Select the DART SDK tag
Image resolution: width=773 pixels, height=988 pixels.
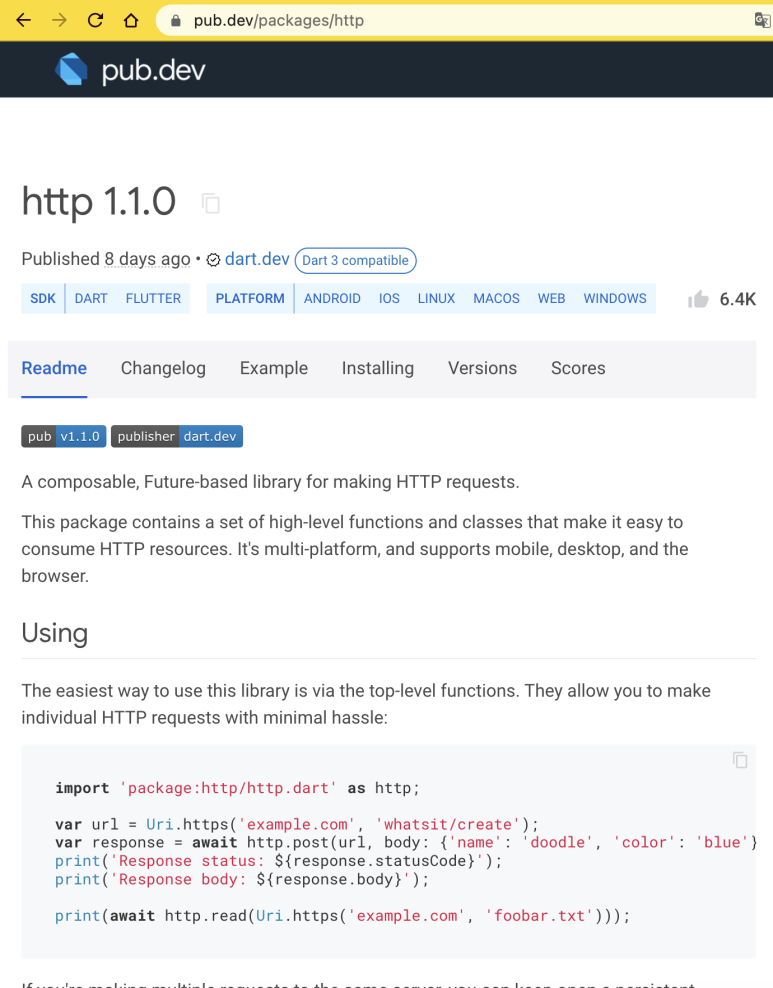click(91, 299)
